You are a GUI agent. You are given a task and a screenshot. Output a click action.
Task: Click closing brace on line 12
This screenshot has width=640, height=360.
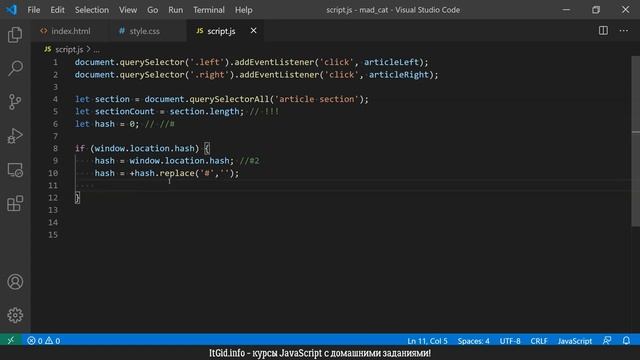click(x=77, y=198)
